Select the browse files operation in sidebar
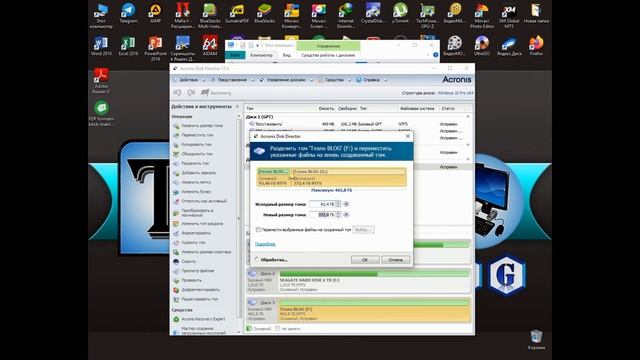Screen dimensions: 640x360 (193, 271)
